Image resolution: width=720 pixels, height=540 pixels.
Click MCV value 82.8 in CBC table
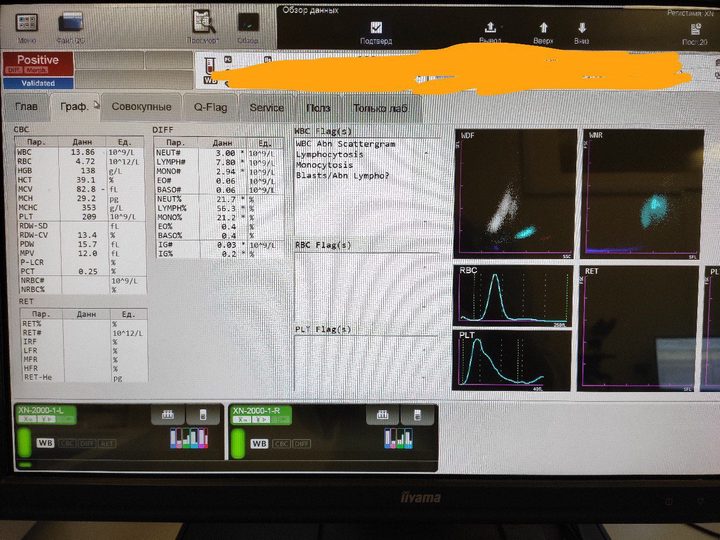[86, 189]
